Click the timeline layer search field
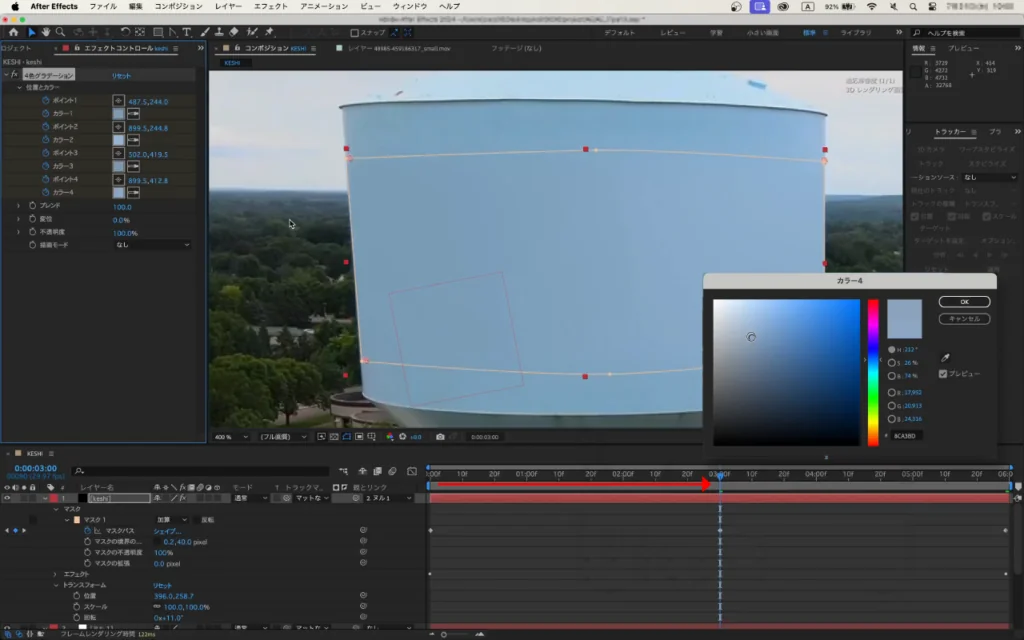 pyautogui.click(x=201, y=471)
